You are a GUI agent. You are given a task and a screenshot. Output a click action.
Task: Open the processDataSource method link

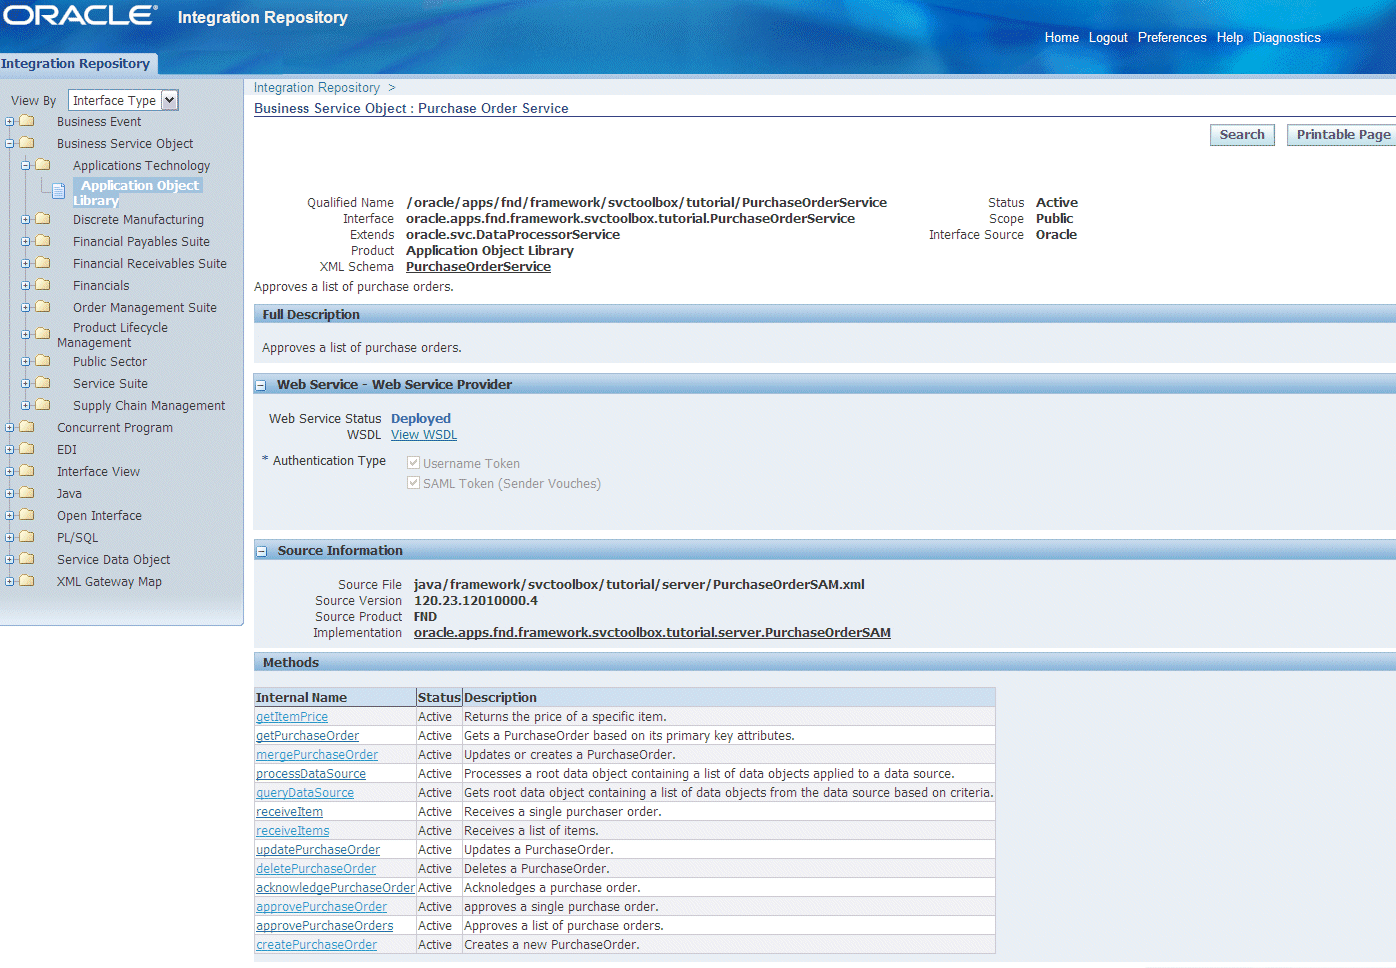[311, 774]
